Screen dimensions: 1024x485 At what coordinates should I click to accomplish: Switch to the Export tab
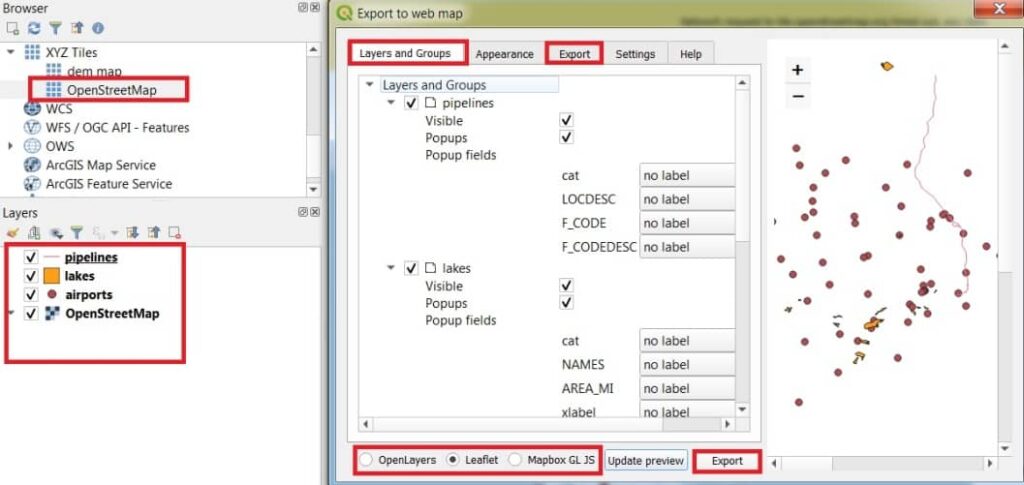point(575,54)
